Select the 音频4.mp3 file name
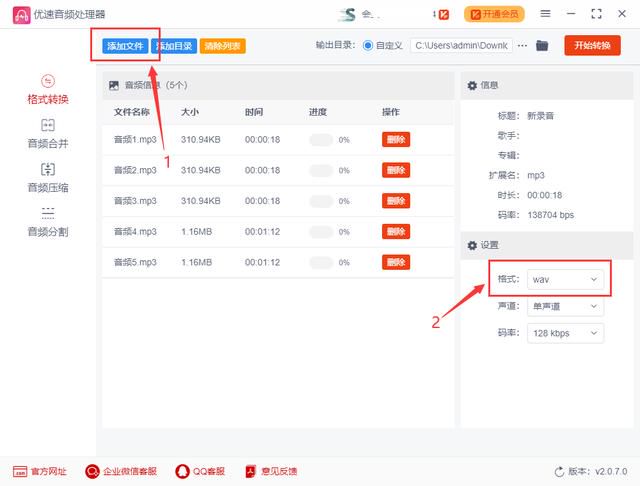The image size is (640, 486). [x=135, y=231]
